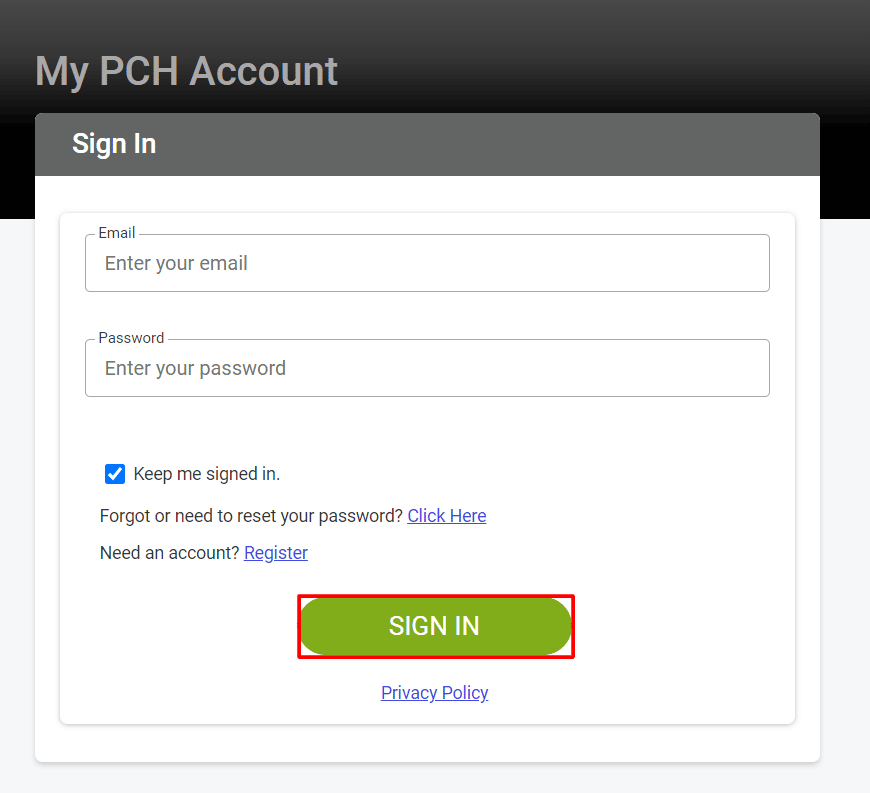Click the forgot password help text

250,515
